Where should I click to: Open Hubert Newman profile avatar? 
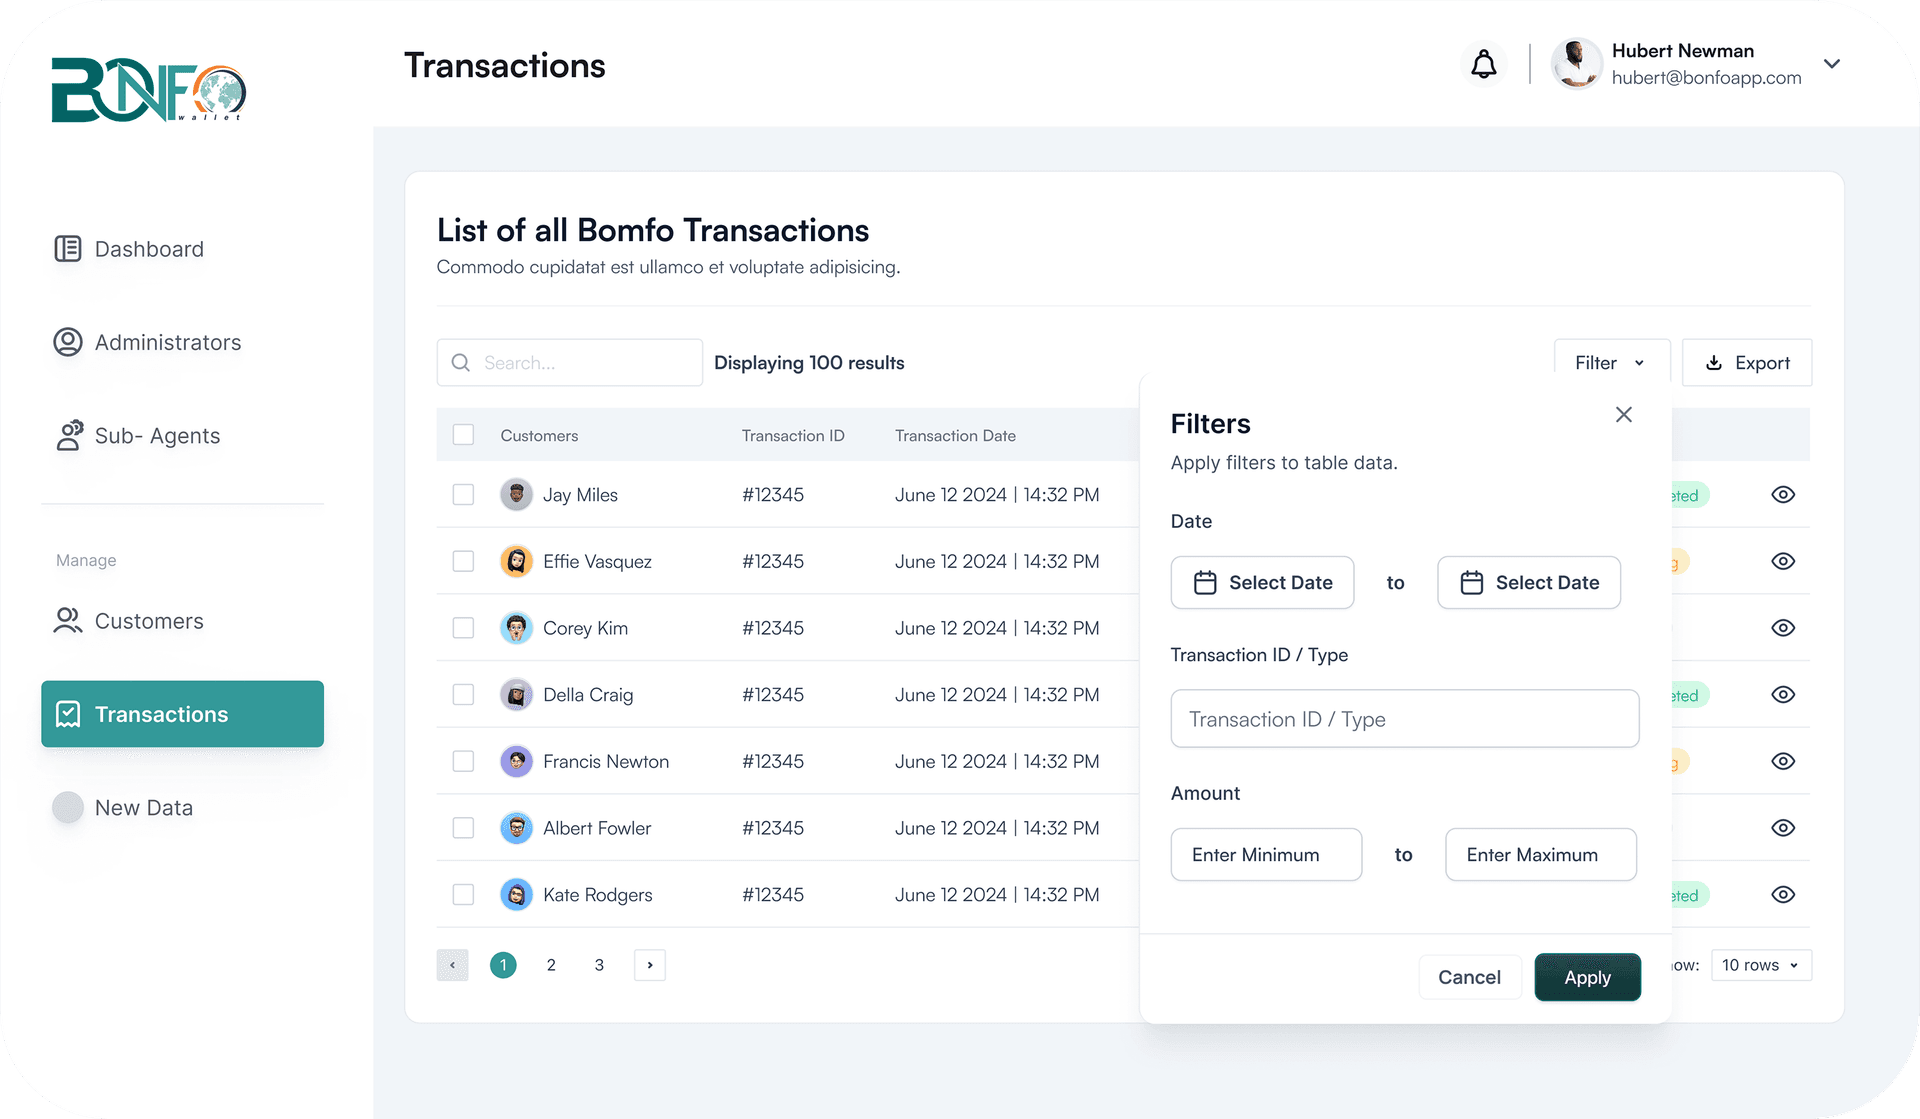click(1577, 64)
